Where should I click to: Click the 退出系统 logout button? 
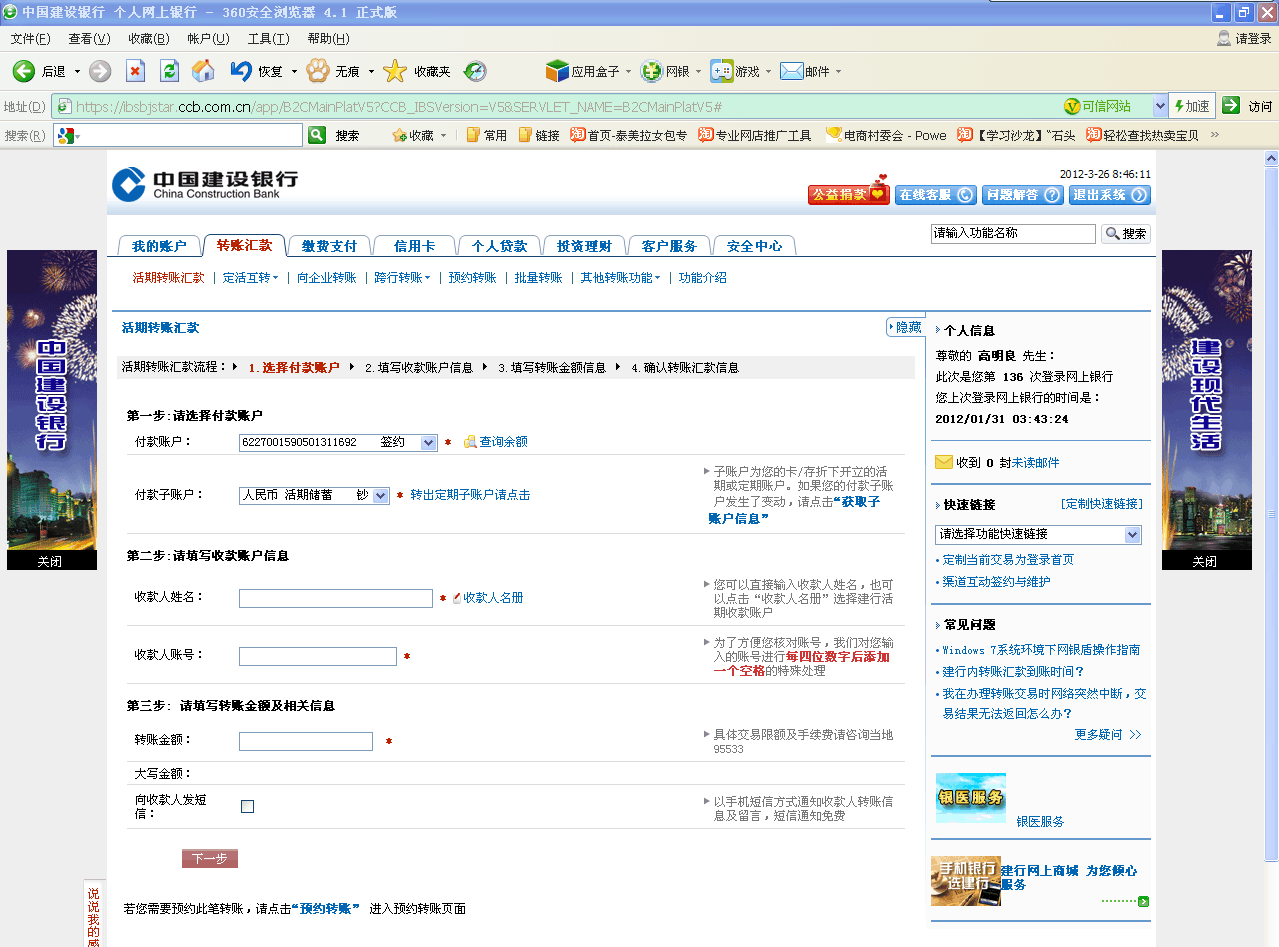coord(1109,195)
